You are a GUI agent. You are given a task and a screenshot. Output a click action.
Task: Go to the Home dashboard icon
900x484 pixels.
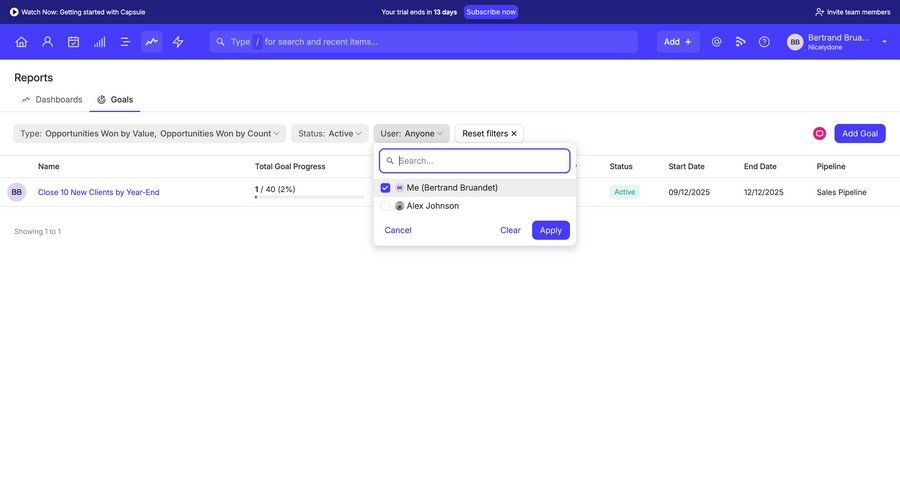21,42
